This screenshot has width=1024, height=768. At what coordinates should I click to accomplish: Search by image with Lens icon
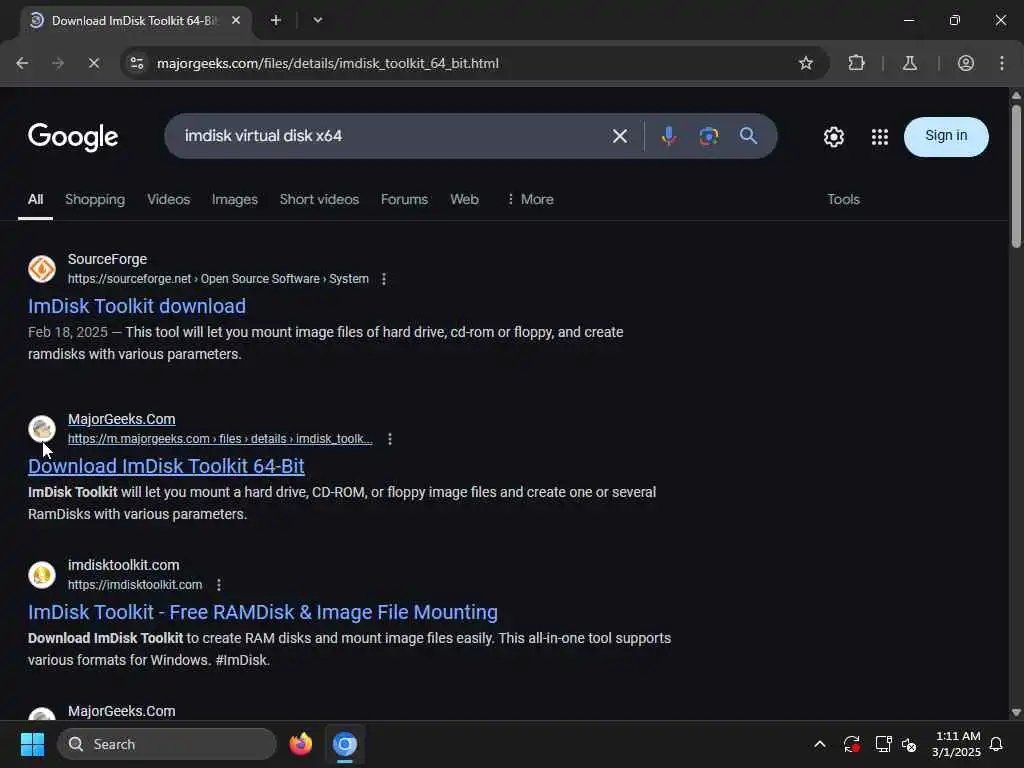click(x=709, y=136)
